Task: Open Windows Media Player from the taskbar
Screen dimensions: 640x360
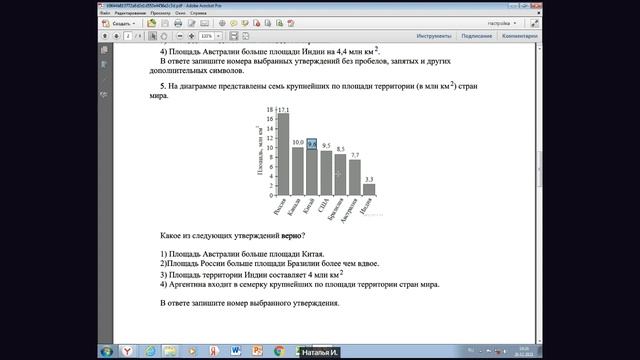Action: pos(192,351)
